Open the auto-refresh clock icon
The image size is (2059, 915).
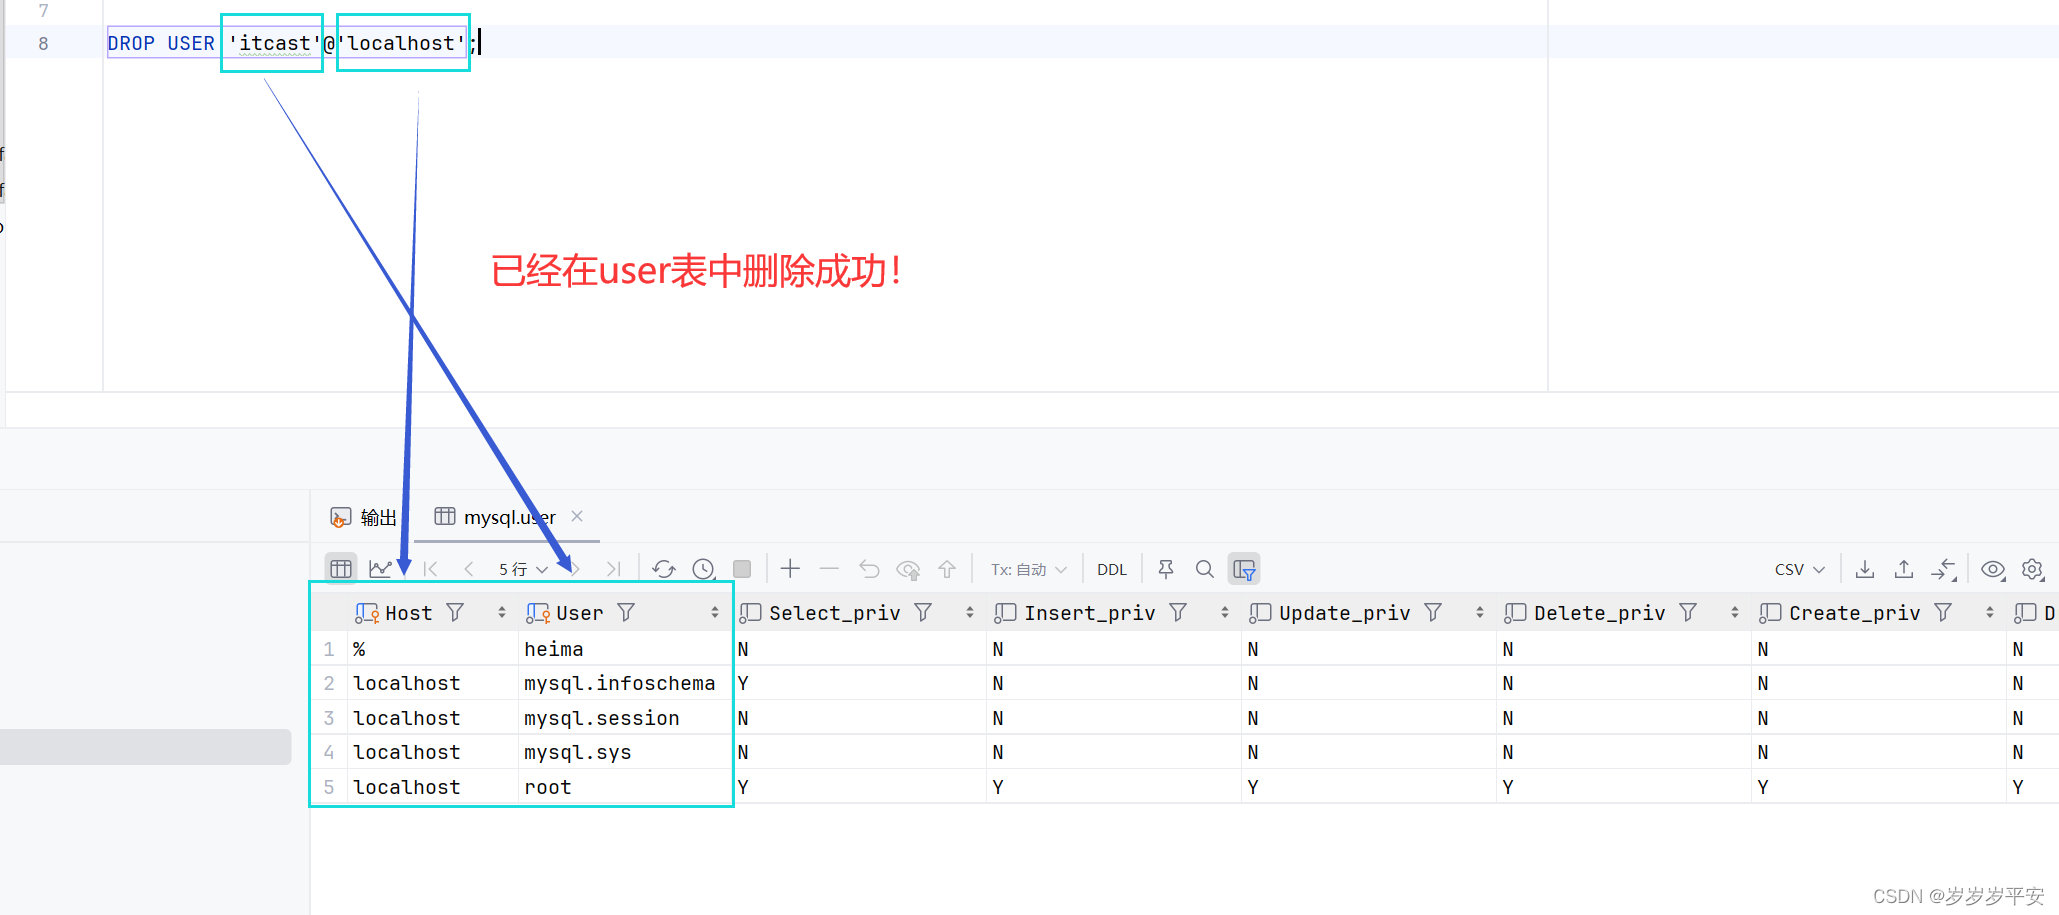pyautogui.click(x=704, y=569)
